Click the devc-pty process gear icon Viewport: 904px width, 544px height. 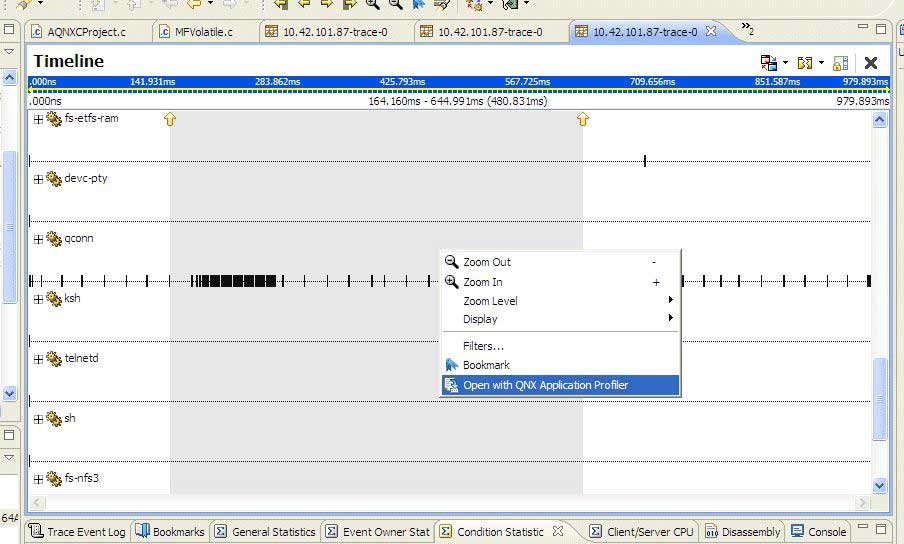[54, 179]
